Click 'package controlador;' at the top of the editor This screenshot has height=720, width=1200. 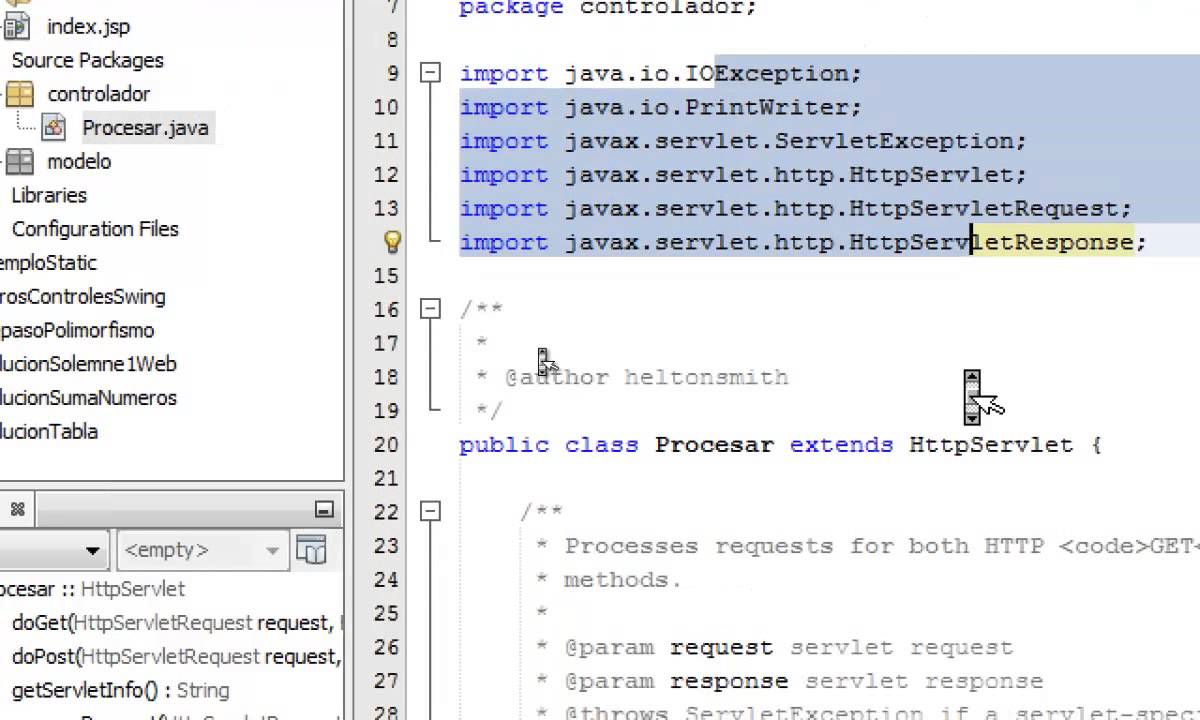(608, 8)
